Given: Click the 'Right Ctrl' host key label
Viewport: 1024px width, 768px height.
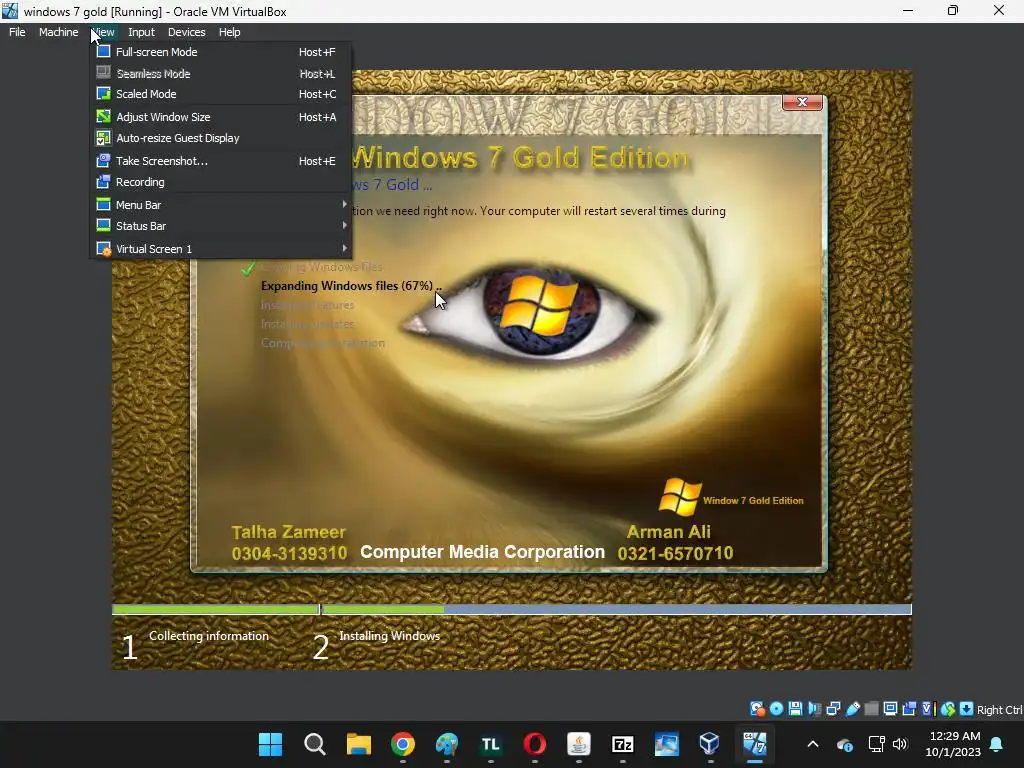Looking at the screenshot, I should [x=999, y=710].
